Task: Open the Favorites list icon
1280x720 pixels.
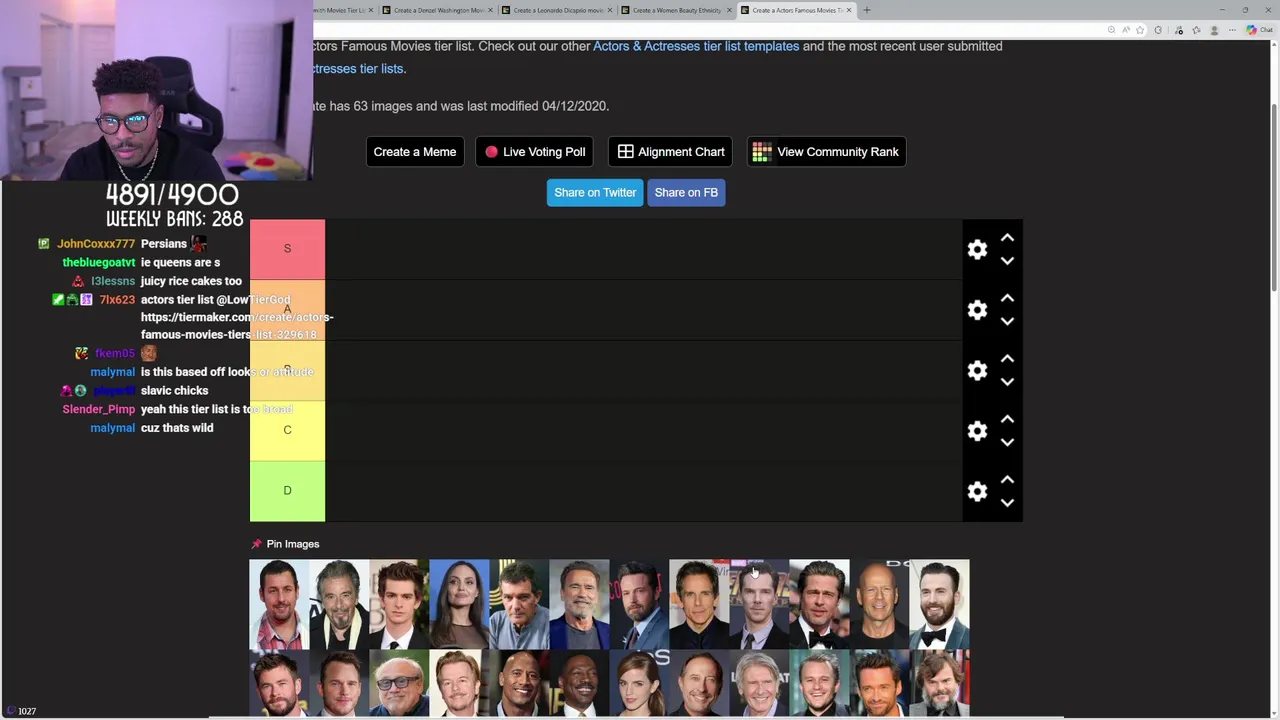Action: (1196, 30)
